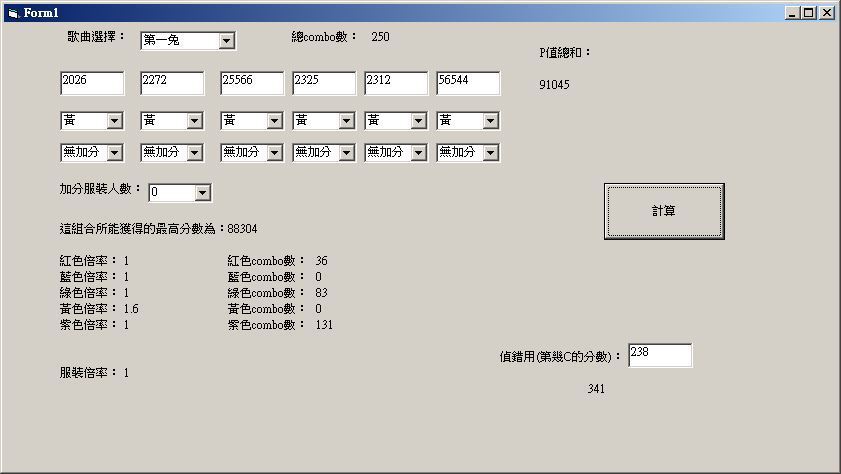The height and width of the screenshot is (474, 841).
Task: Click the 紫色combo數 value 131
Action: pyautogui.click(x=324, y=325)
